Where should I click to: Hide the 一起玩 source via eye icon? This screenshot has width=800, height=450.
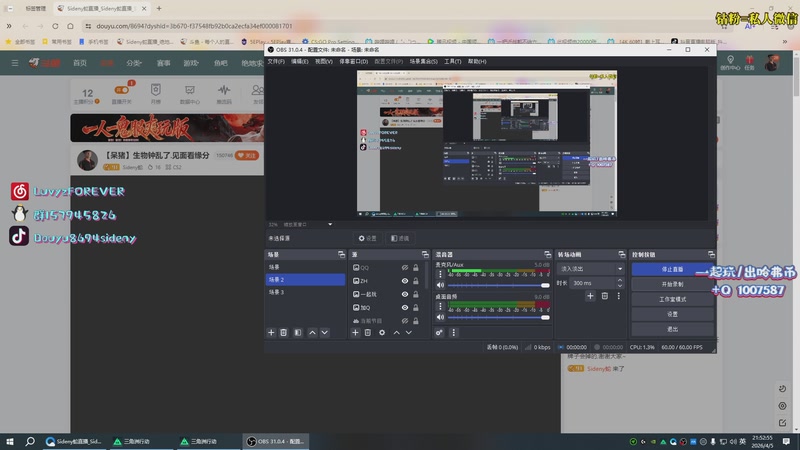tap(405, 294)
